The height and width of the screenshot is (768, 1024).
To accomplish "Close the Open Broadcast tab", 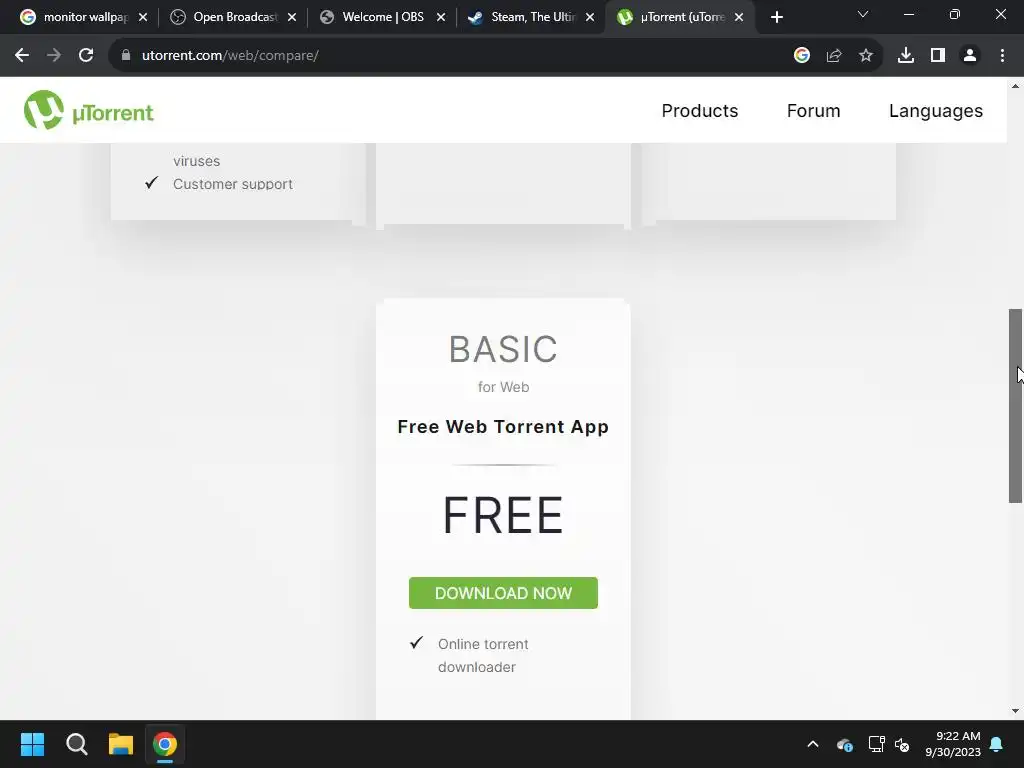I will click(x=292, y=18).
